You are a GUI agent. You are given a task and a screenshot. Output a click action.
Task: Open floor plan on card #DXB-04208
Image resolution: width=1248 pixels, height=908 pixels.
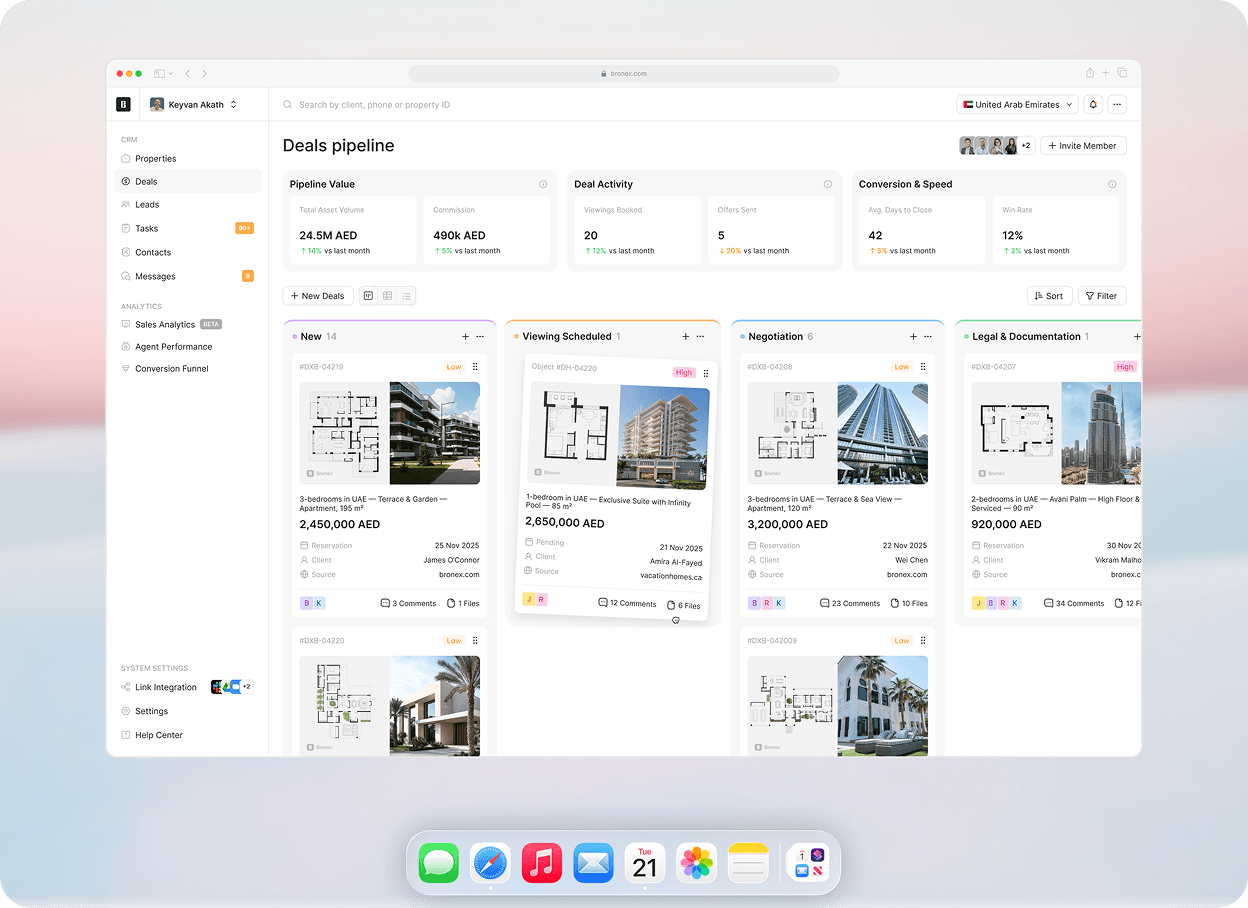(792, 433)
